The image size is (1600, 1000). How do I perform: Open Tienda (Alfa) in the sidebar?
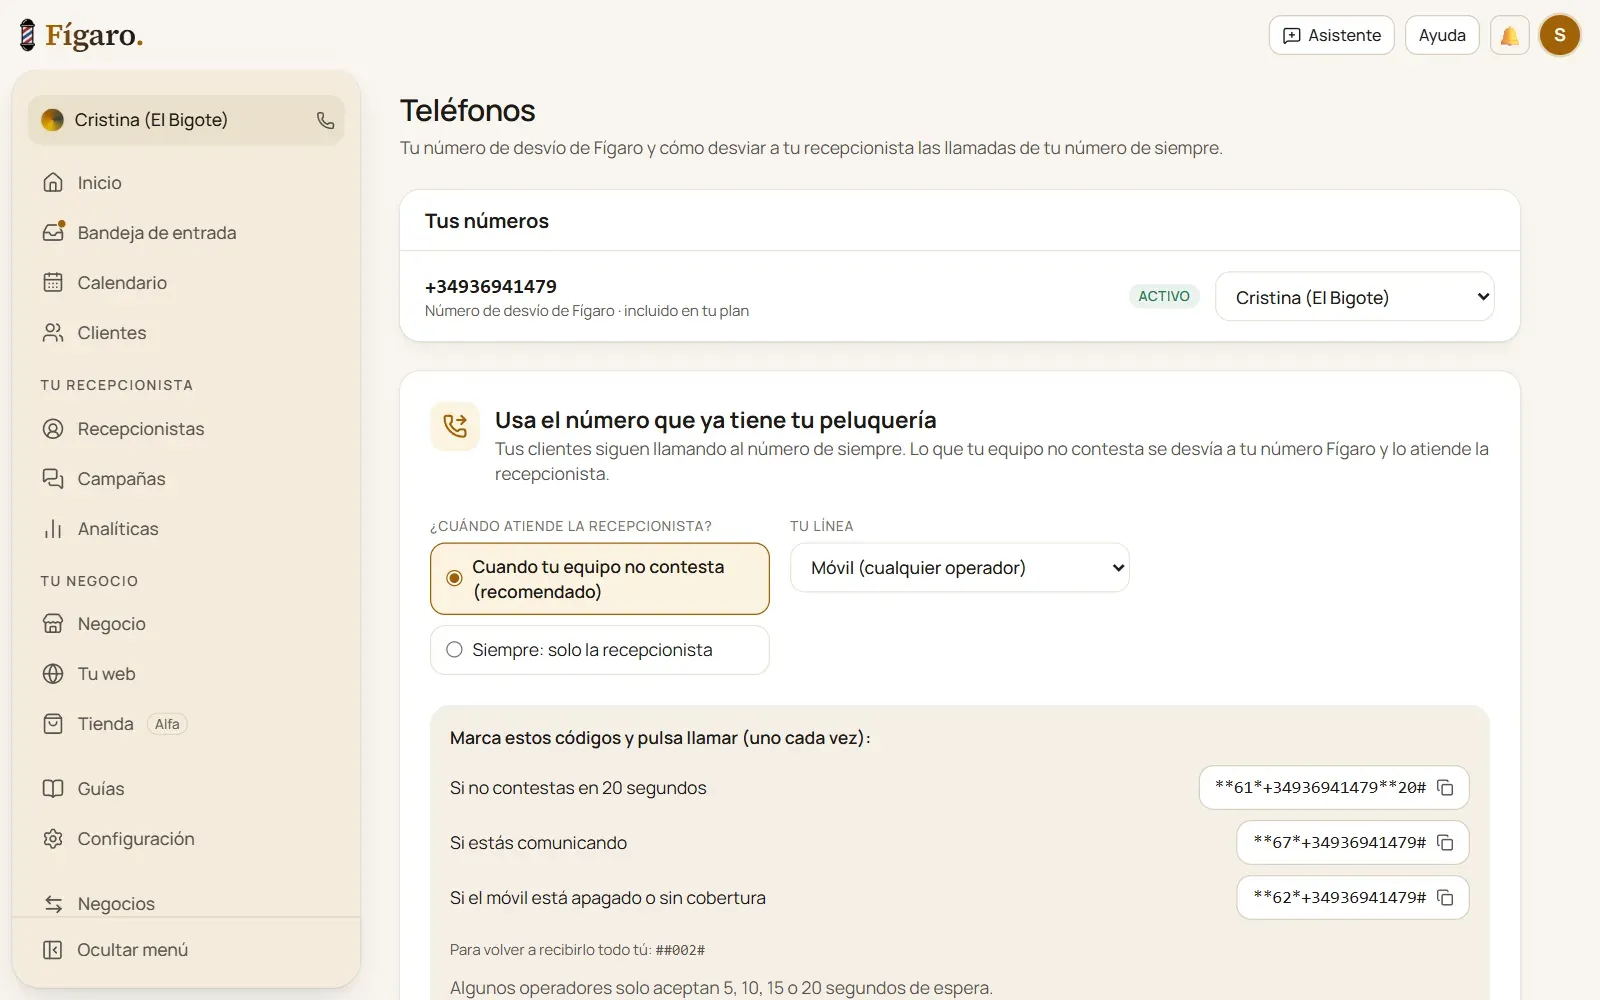click(x=186, y=724)
